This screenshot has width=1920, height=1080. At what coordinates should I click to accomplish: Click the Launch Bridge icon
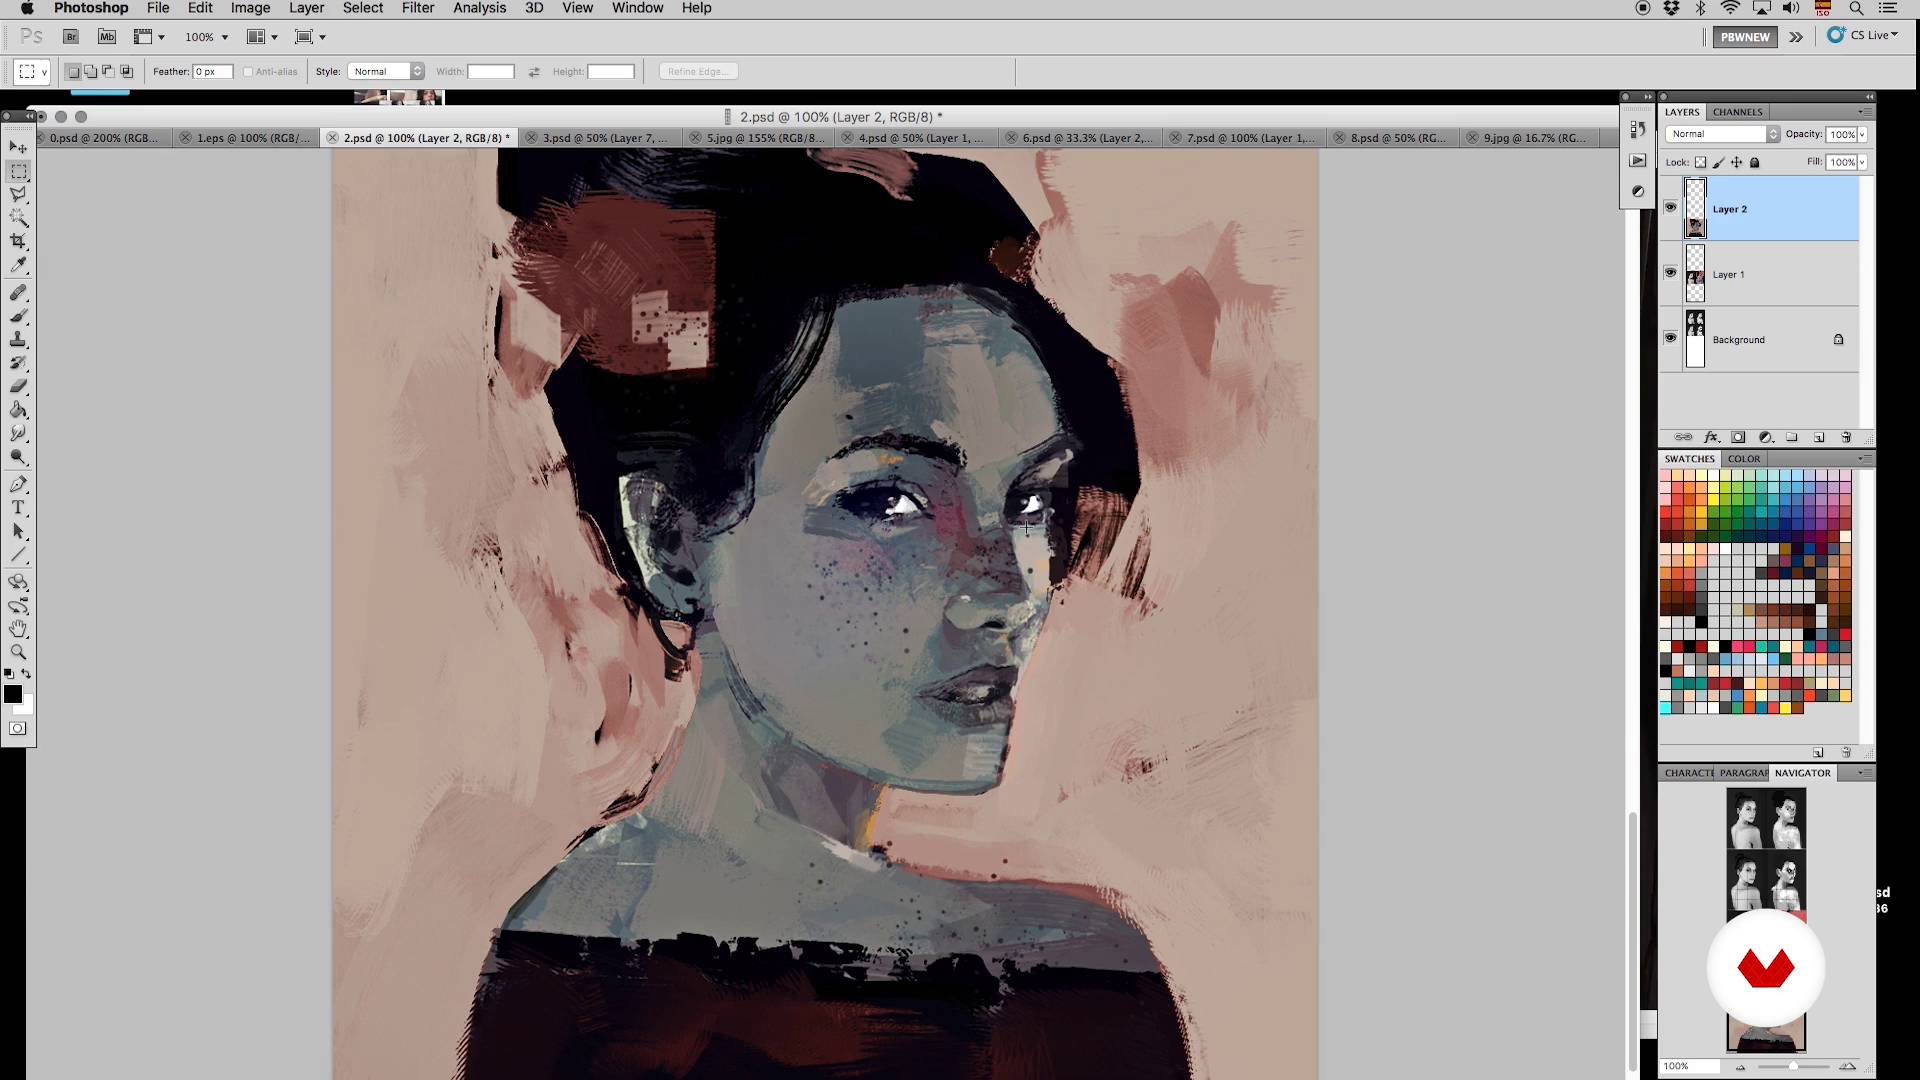[71, 37]
